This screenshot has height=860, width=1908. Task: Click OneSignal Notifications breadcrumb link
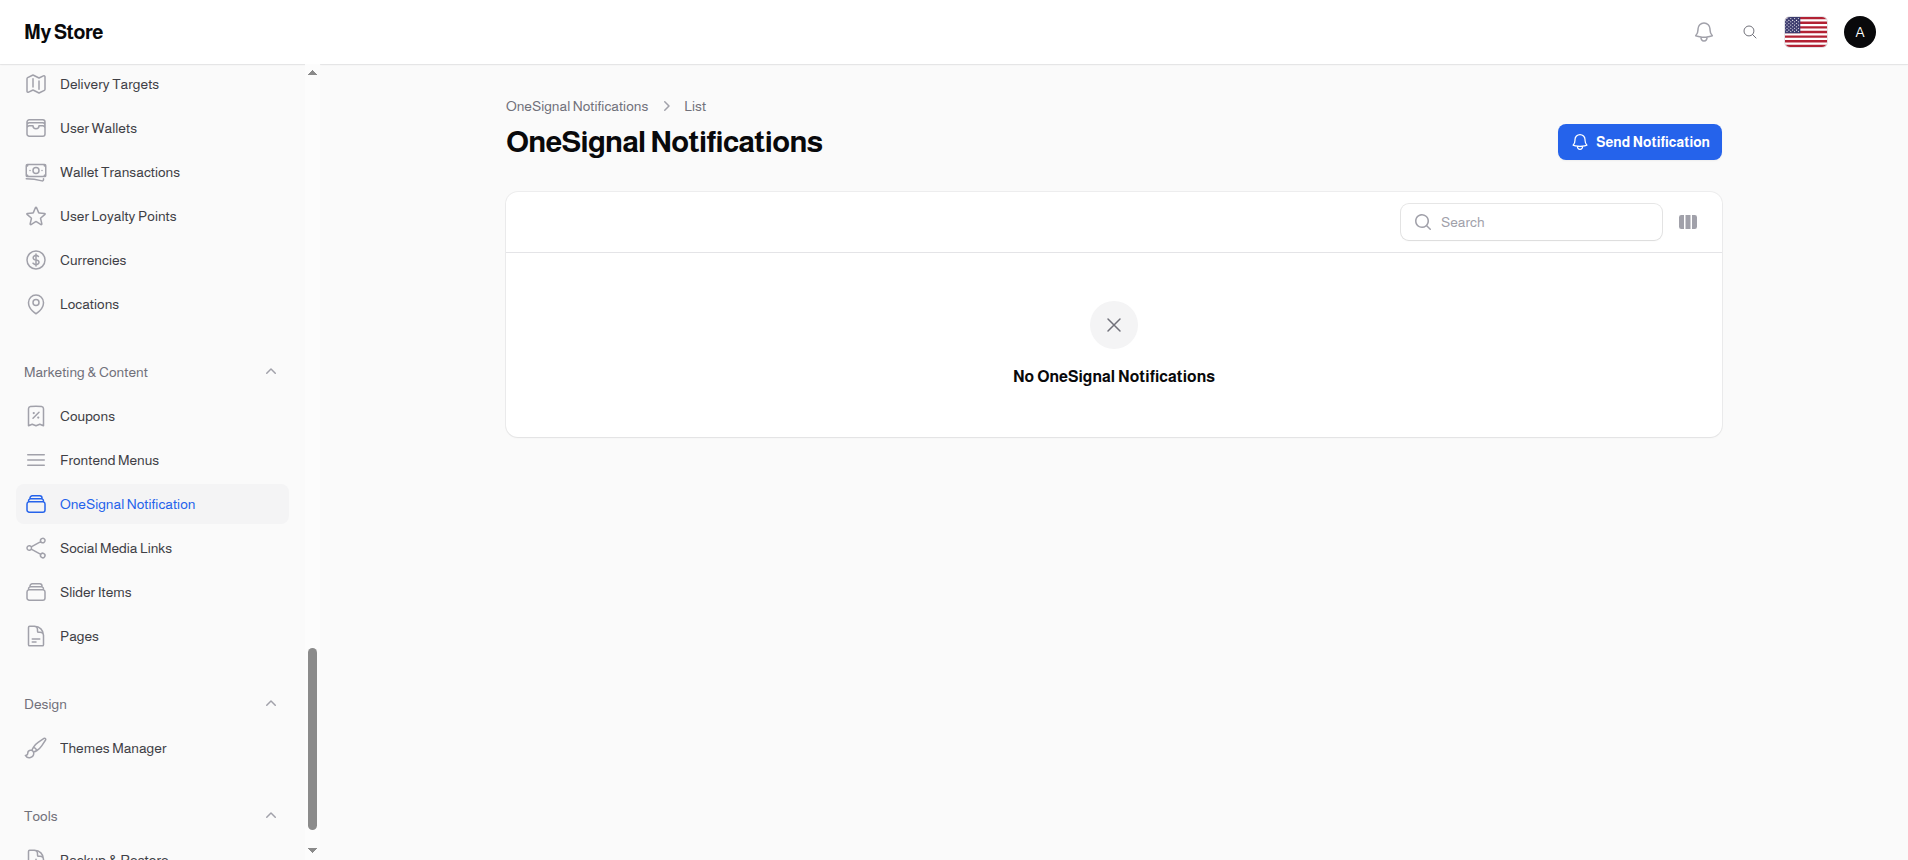point(577,106)
